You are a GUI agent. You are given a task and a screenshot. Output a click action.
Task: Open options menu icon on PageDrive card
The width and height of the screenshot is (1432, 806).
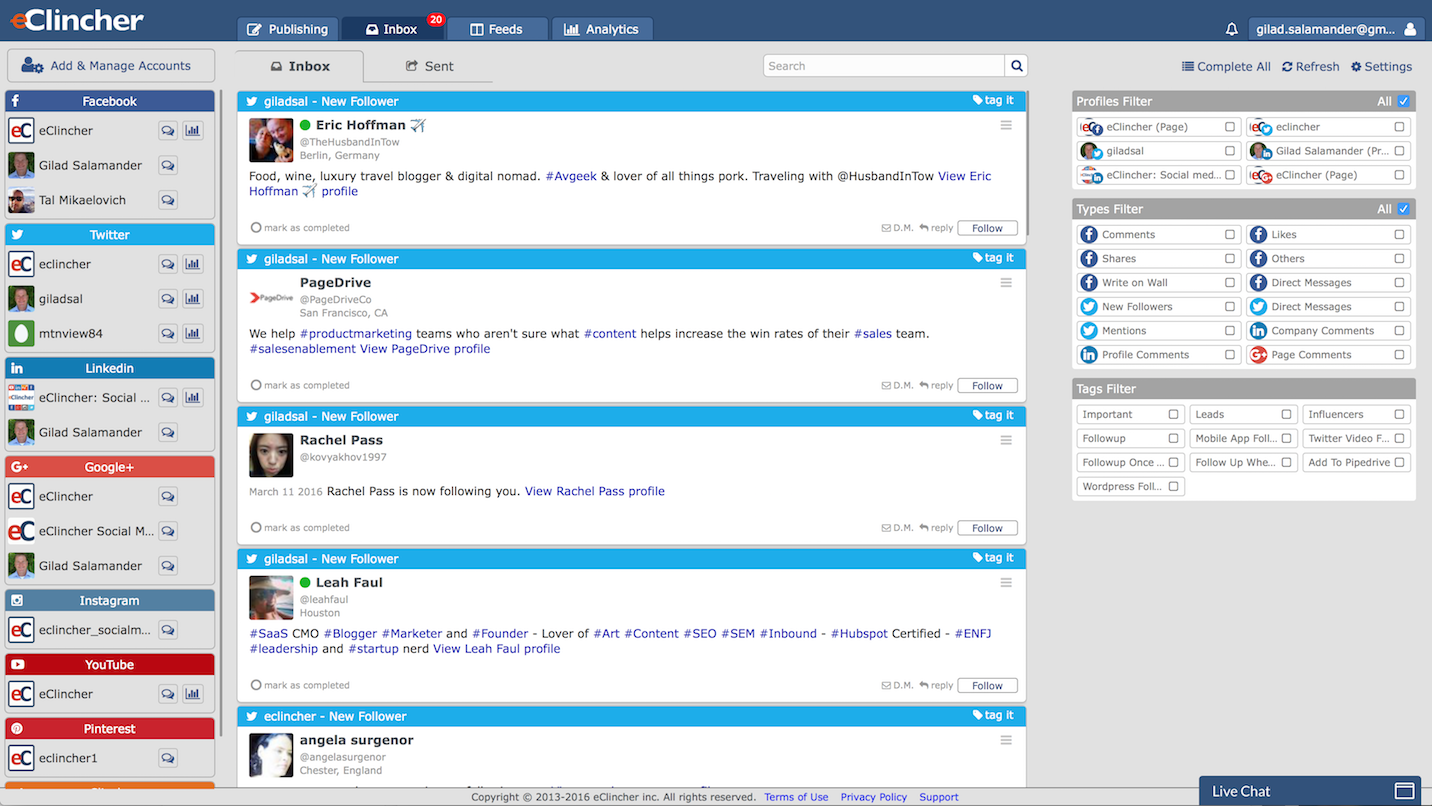(x=1006, y=283)
